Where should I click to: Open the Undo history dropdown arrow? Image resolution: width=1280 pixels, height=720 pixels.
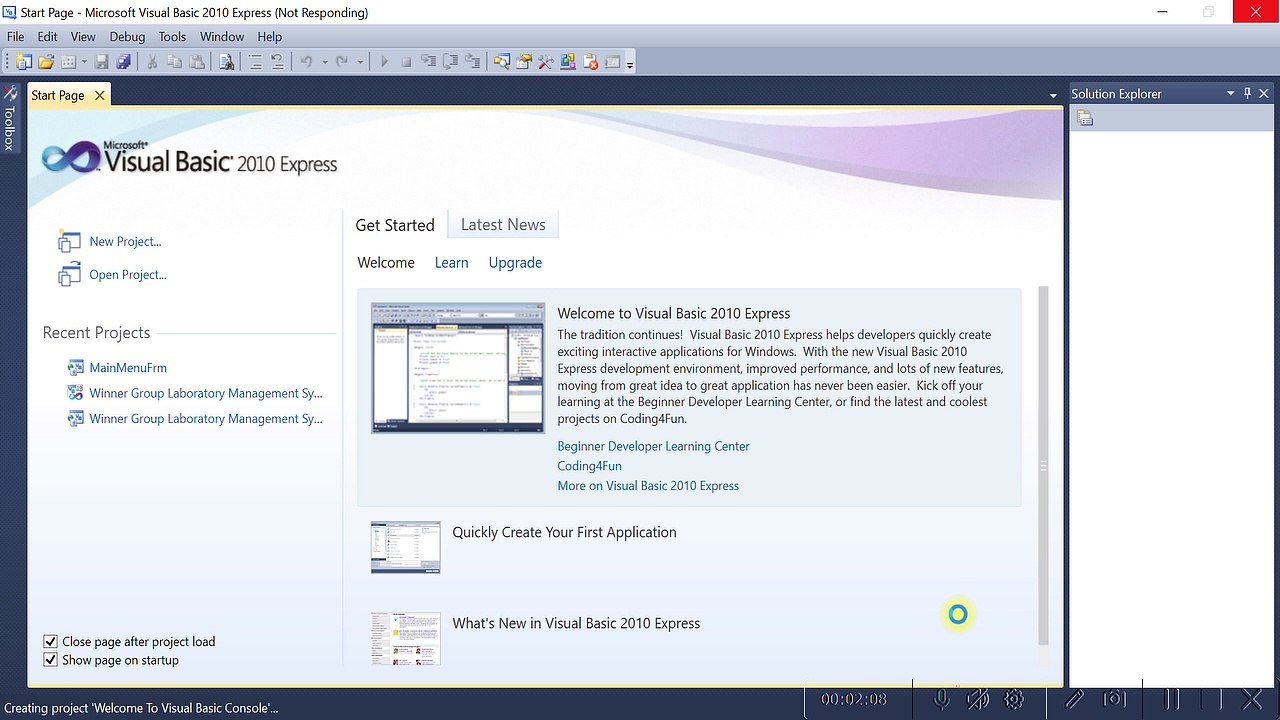click(325, 62)
